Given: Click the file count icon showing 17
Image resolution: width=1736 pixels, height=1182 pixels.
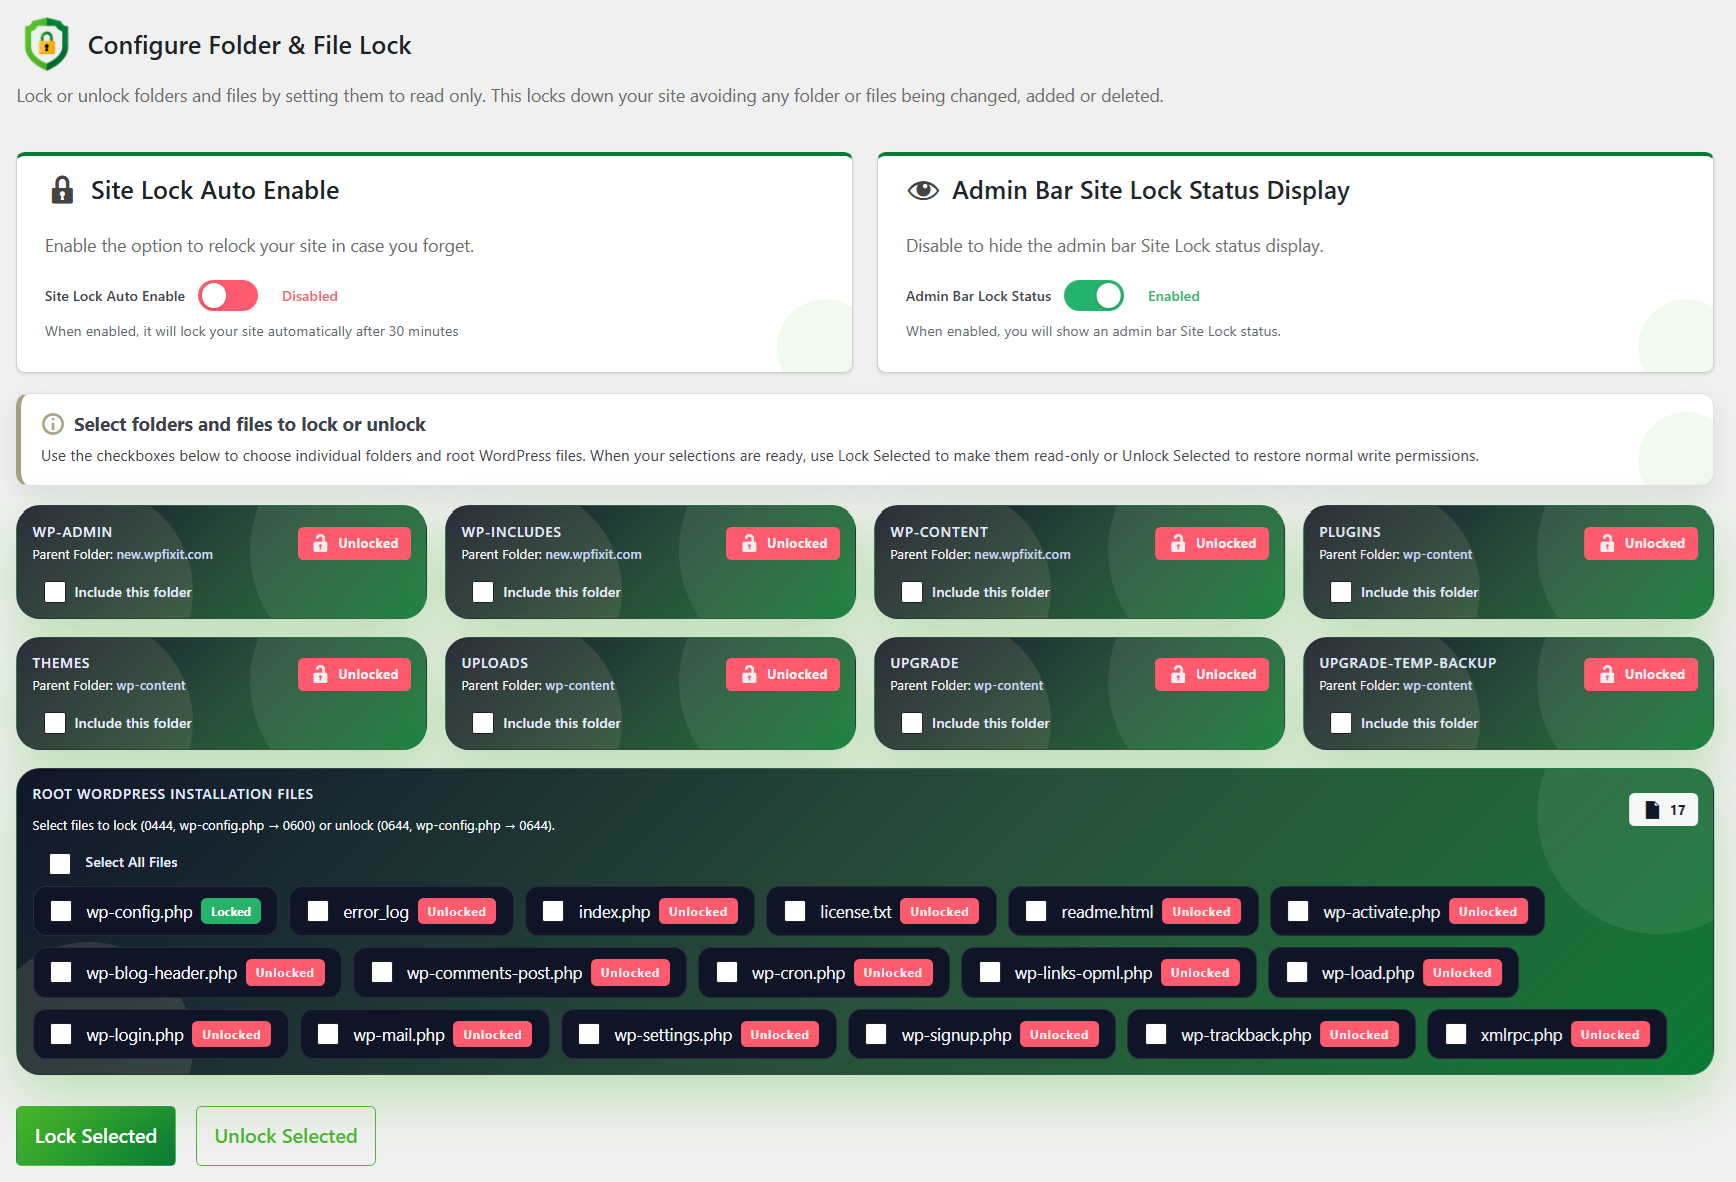Looking at the screenshot, I should click(x=1663, y=810).
